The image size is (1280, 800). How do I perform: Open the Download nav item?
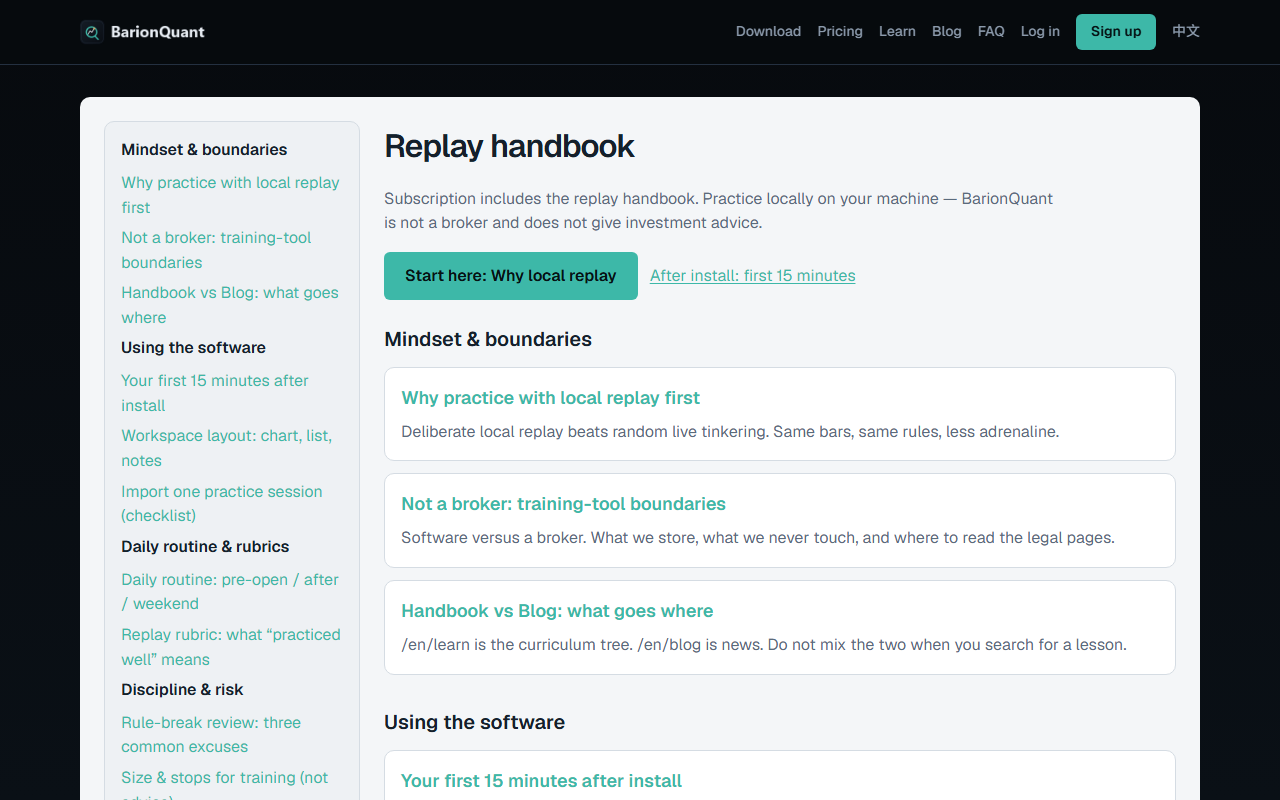pyautogui.click(x=768, y=31)
